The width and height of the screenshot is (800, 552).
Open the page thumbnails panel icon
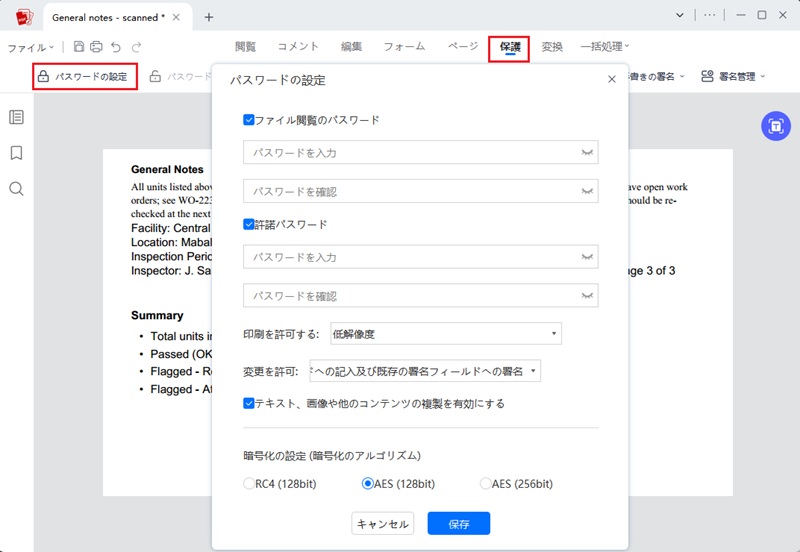[x=16, y=117]
